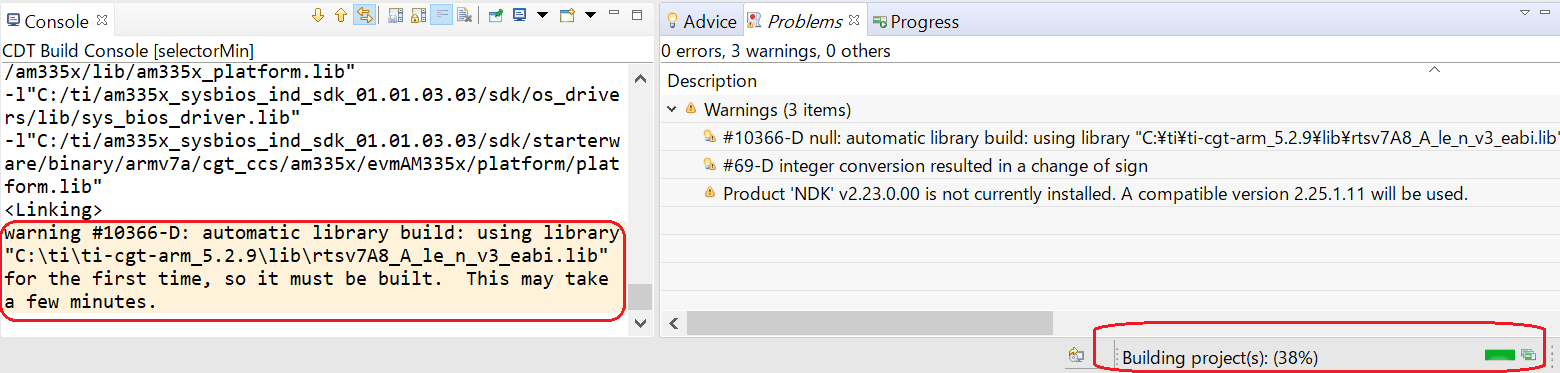Click the Problems horizontal scrollbar thumb
This screenshot has width=1560, height=373.
click(x=870, y=323)
